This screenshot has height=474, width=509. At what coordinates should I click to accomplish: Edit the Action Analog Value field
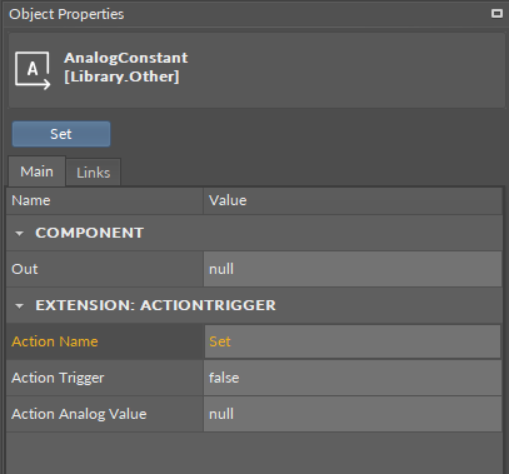point(353,414)
